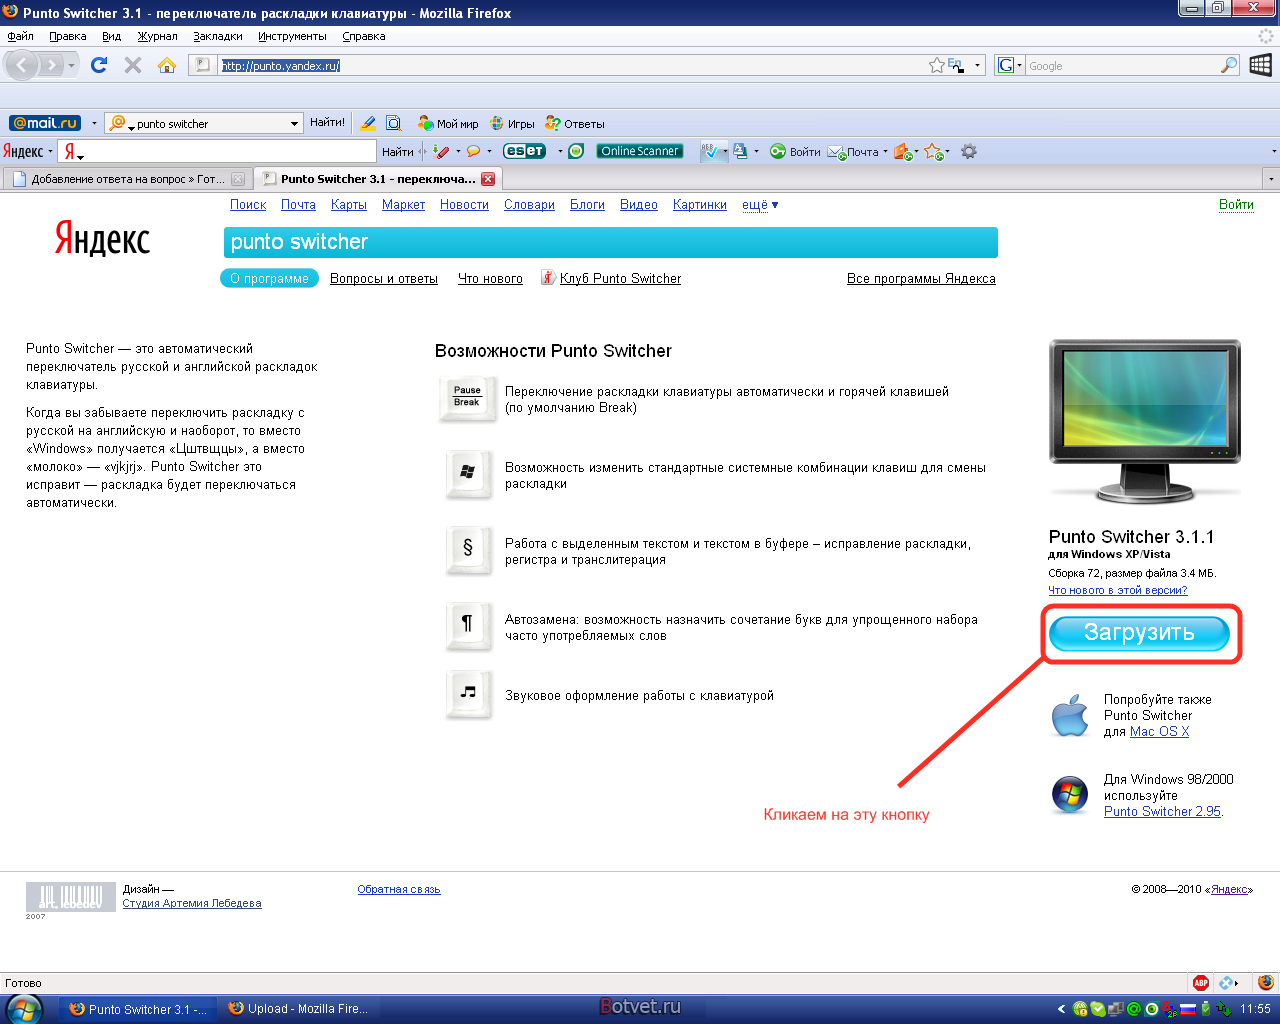Screen dimensions: 1280x1024
Task: Open Ответы from the Mail.ru toolbar
Action: tap(575, 123)
